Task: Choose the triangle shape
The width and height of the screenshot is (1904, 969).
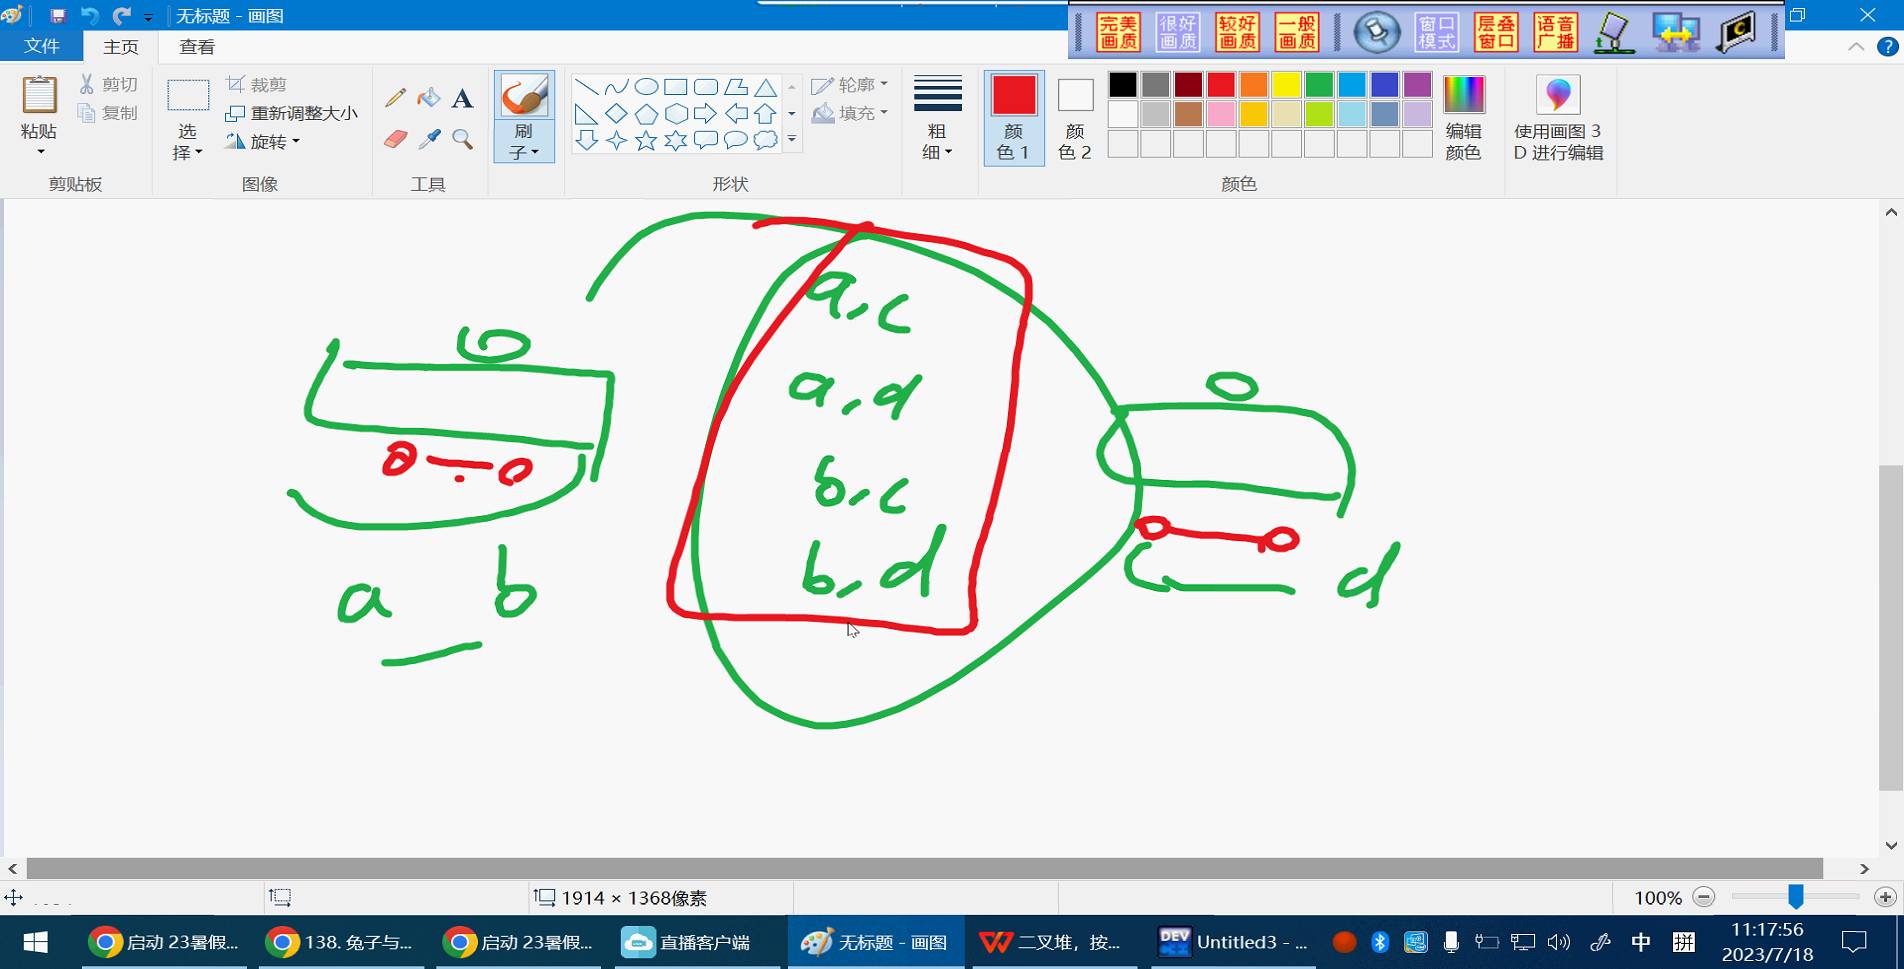Action: click(x=766, y=87)
